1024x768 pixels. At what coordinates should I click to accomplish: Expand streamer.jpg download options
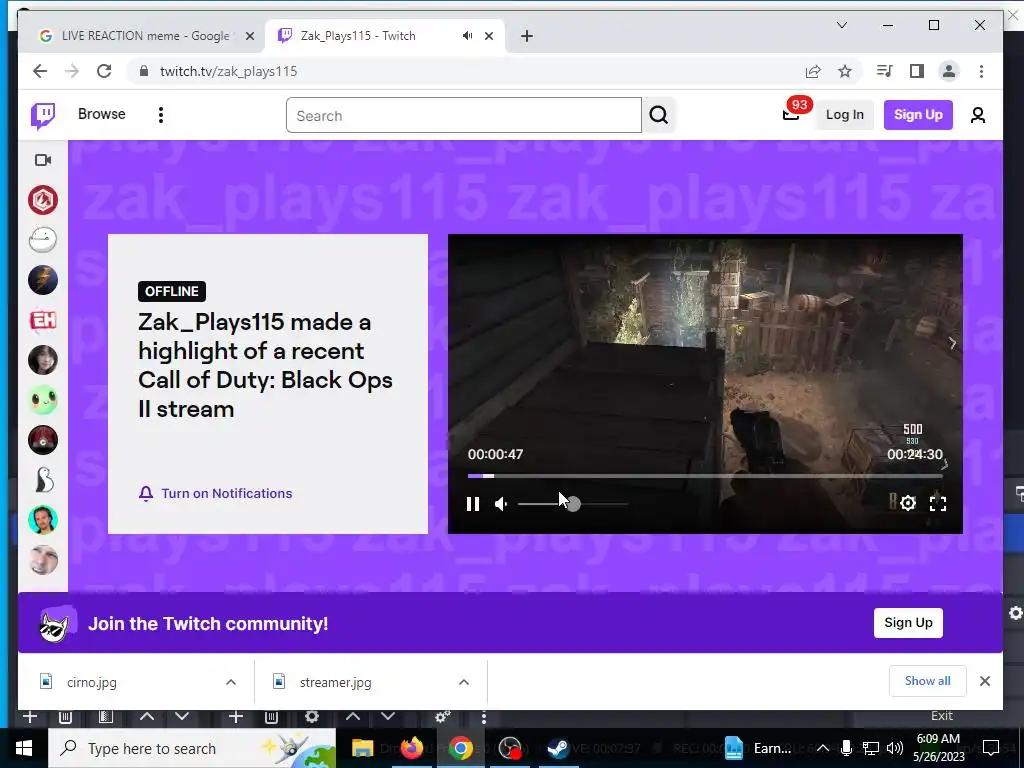point(464,682)
